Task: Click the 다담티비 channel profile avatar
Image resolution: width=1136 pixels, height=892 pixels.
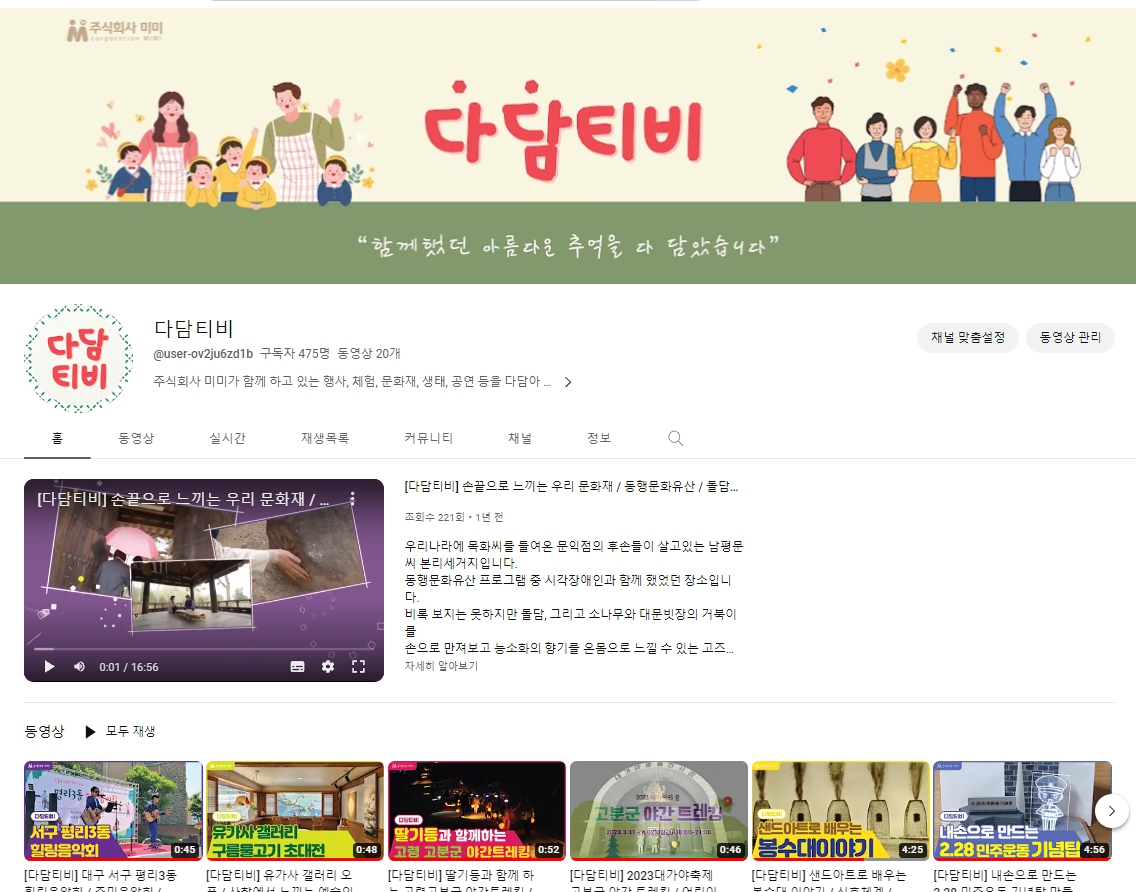Action: coord(78,358)
